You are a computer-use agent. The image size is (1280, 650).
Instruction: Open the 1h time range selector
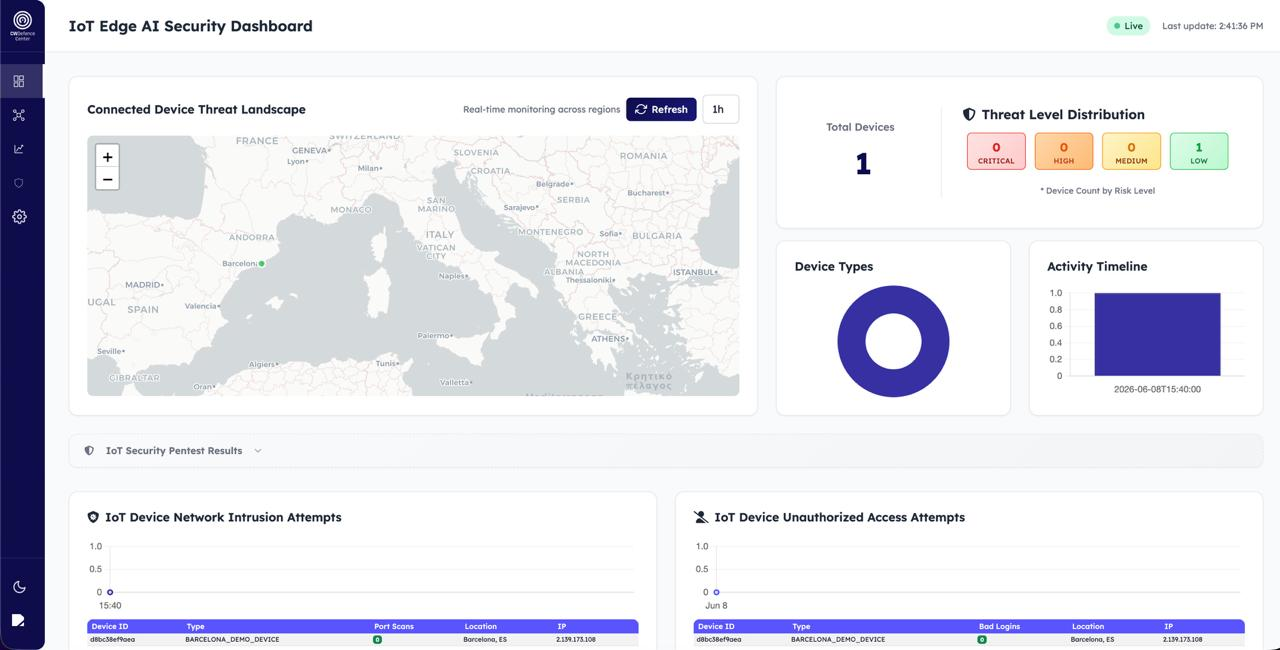(x=720, y=109)
